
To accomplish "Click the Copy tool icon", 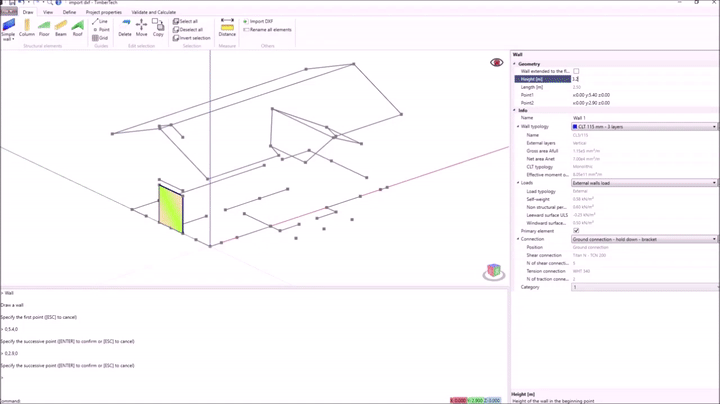I will click(x=158, y=27).
